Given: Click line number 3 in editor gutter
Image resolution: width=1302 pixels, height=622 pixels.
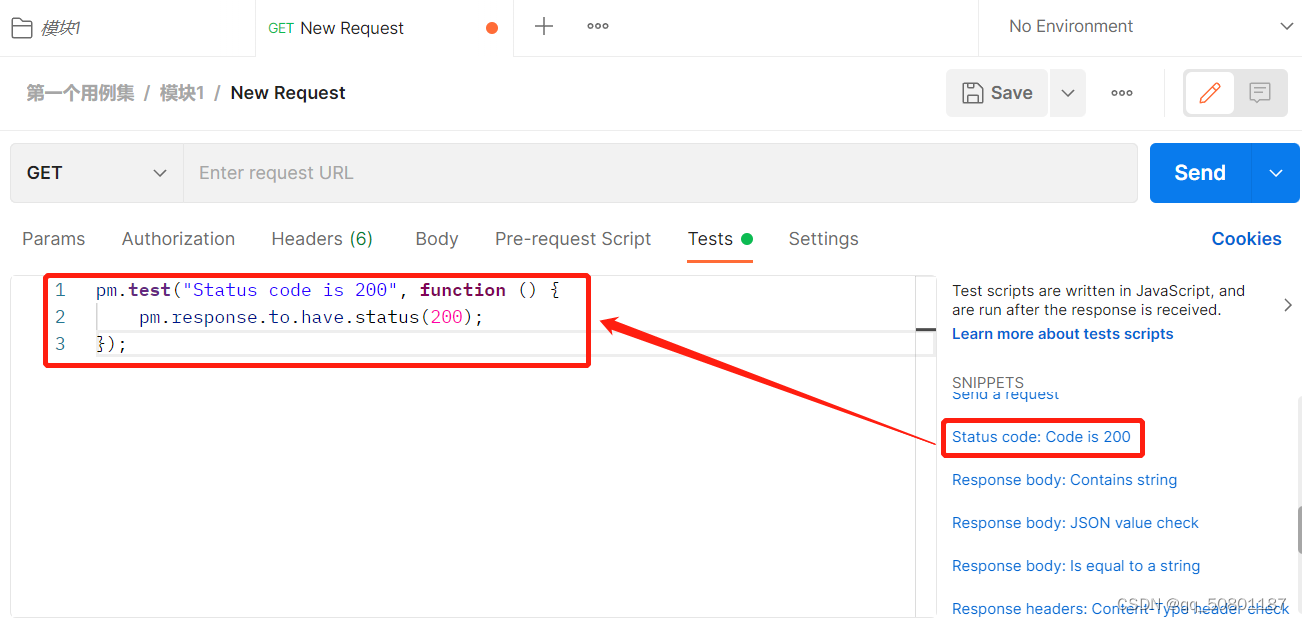Looking at the screenshot, I should (x=60, y=344).
